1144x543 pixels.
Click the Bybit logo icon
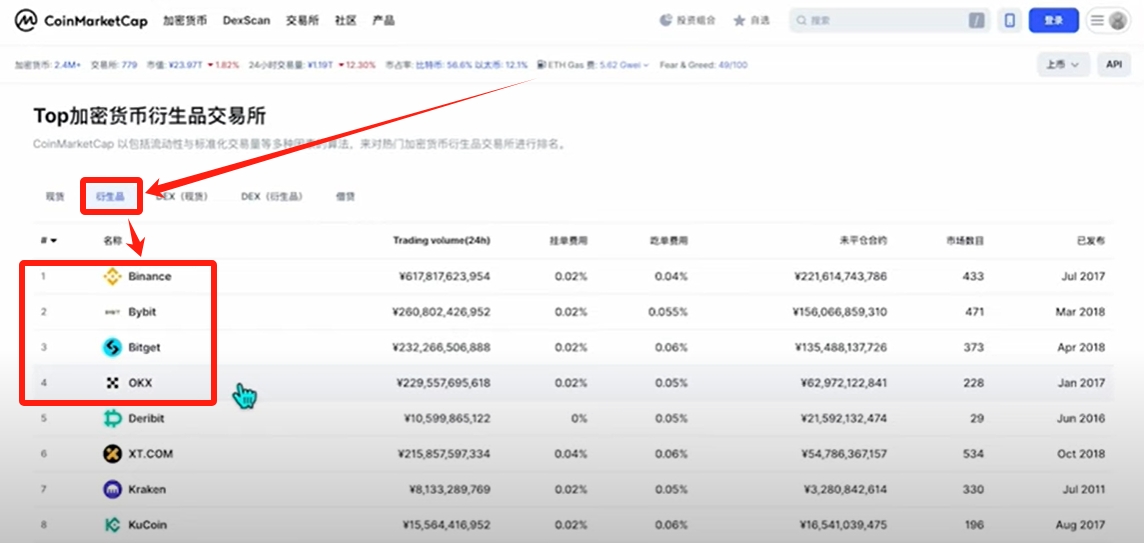click(x=112, y=312)
